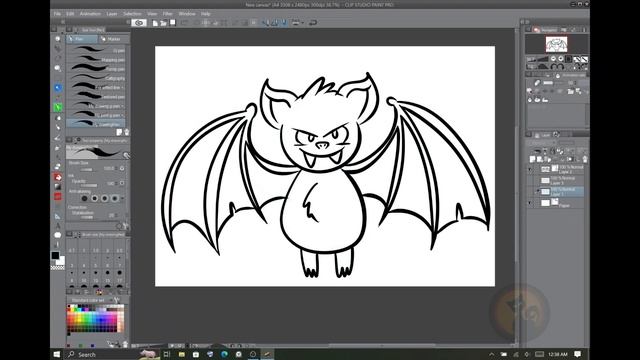
Task: Open CLIP STUDIO launcher icon in command bar
Action: coord(139,23)
